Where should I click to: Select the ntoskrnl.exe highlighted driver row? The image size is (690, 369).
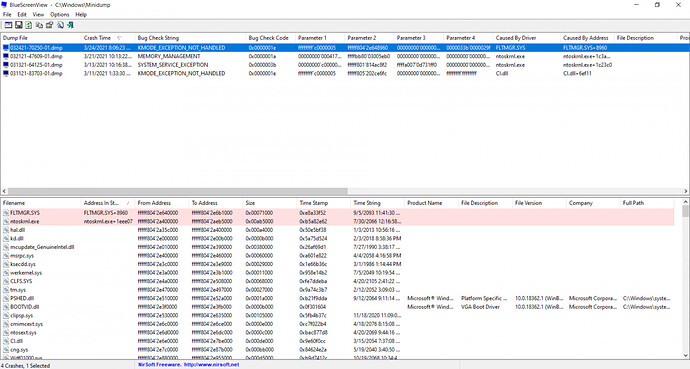[337, 221]
